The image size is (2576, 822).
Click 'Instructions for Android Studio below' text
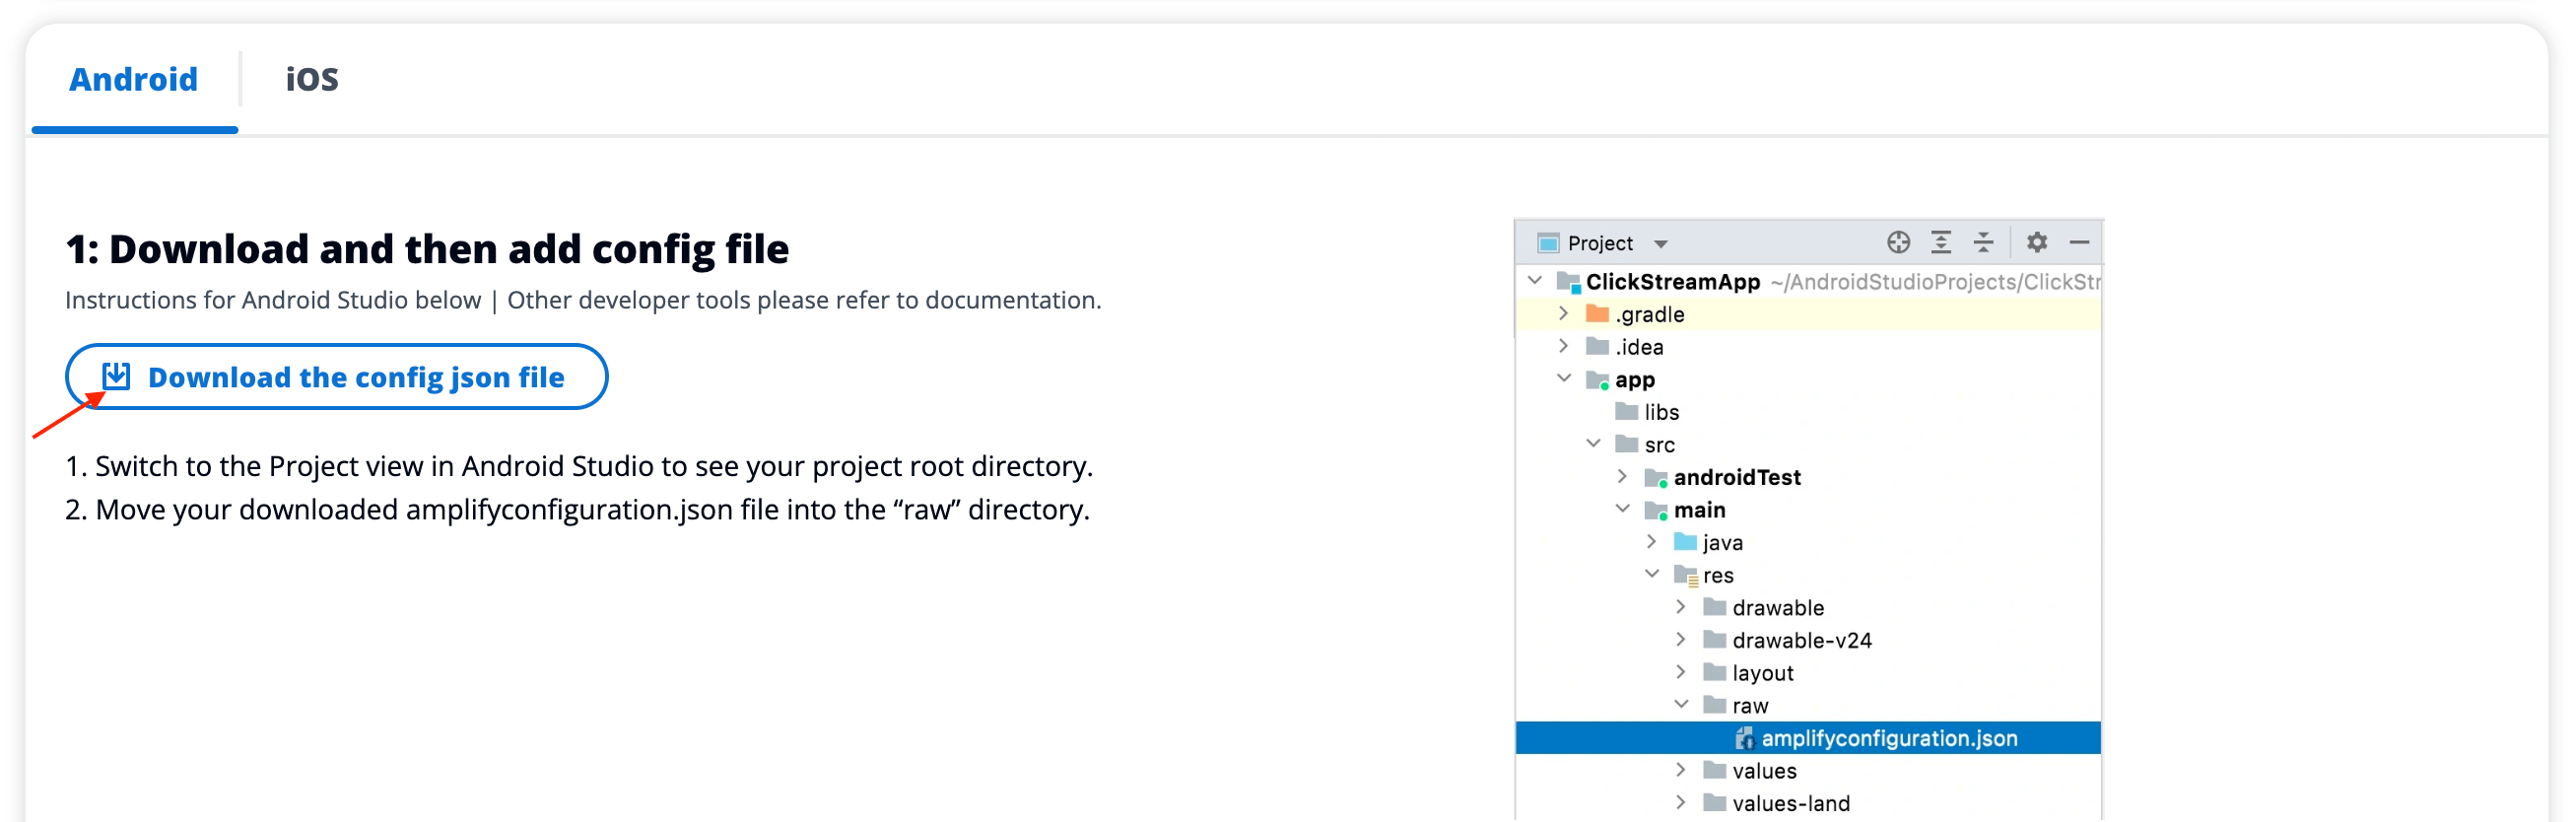pyautogui.click(x=273, y=300)
